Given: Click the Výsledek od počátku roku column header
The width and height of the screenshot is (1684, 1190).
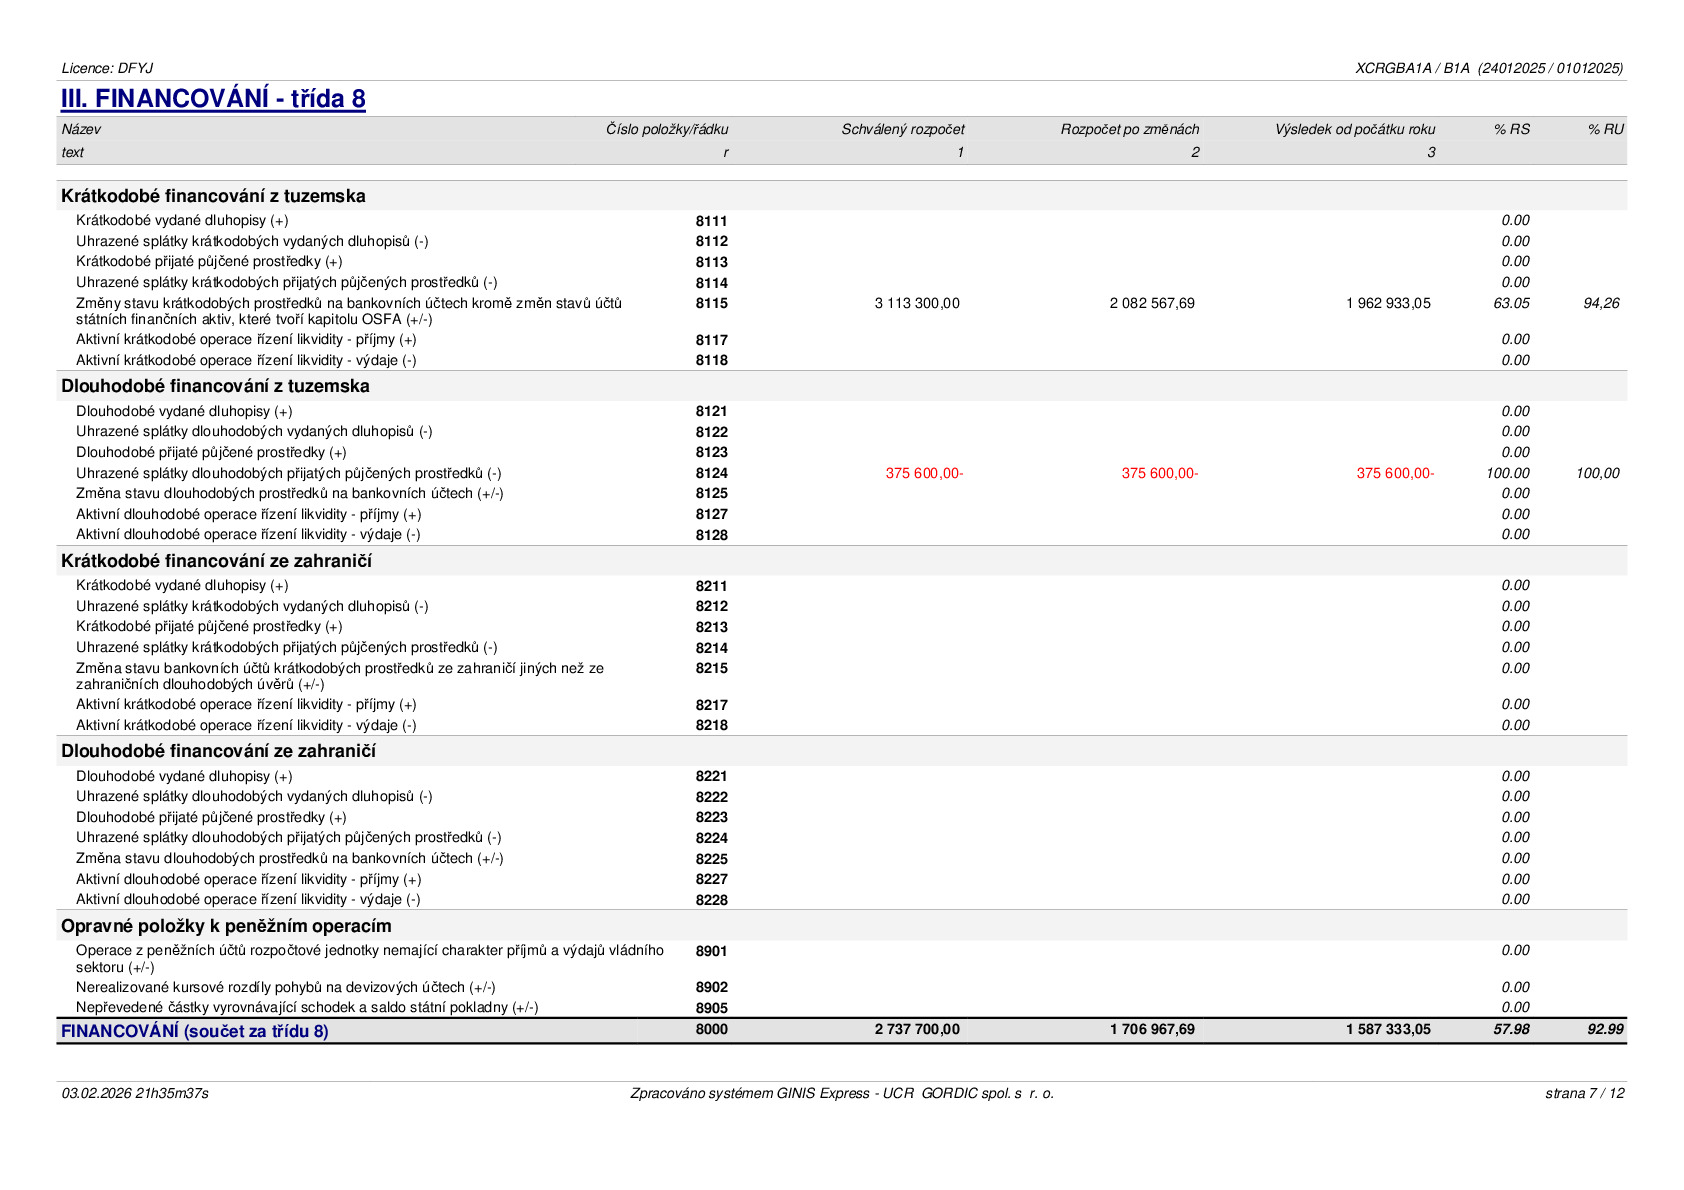Looking at the screenshot, I should 1355,129.
